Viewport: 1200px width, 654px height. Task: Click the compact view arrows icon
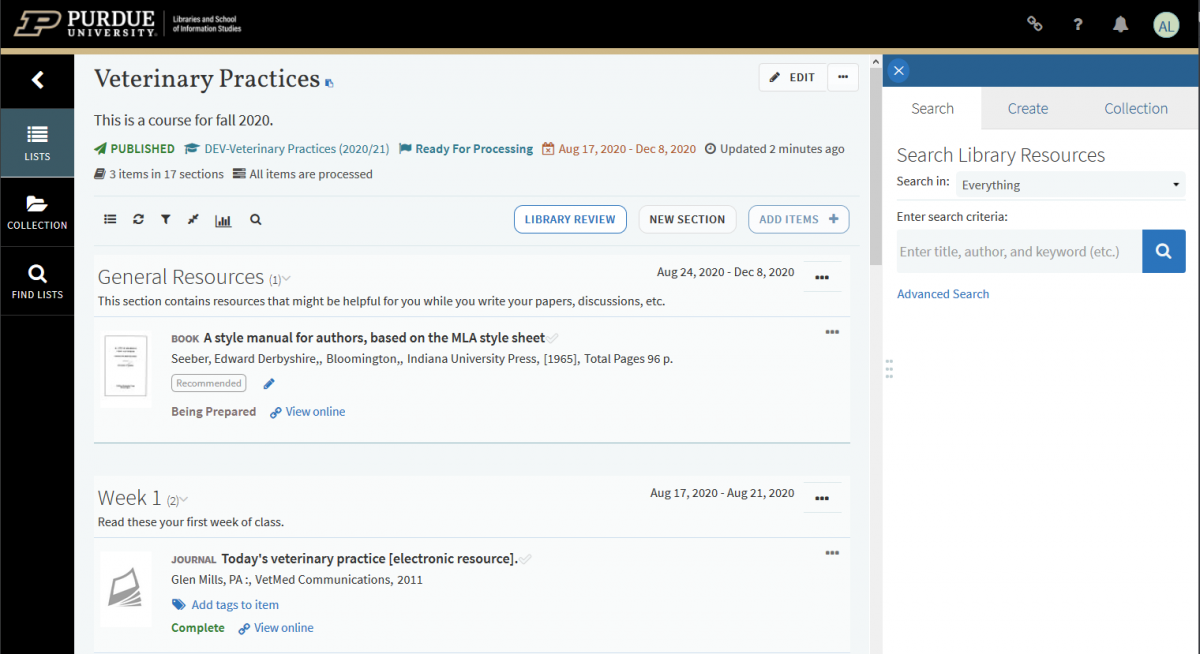coord(193,219)
